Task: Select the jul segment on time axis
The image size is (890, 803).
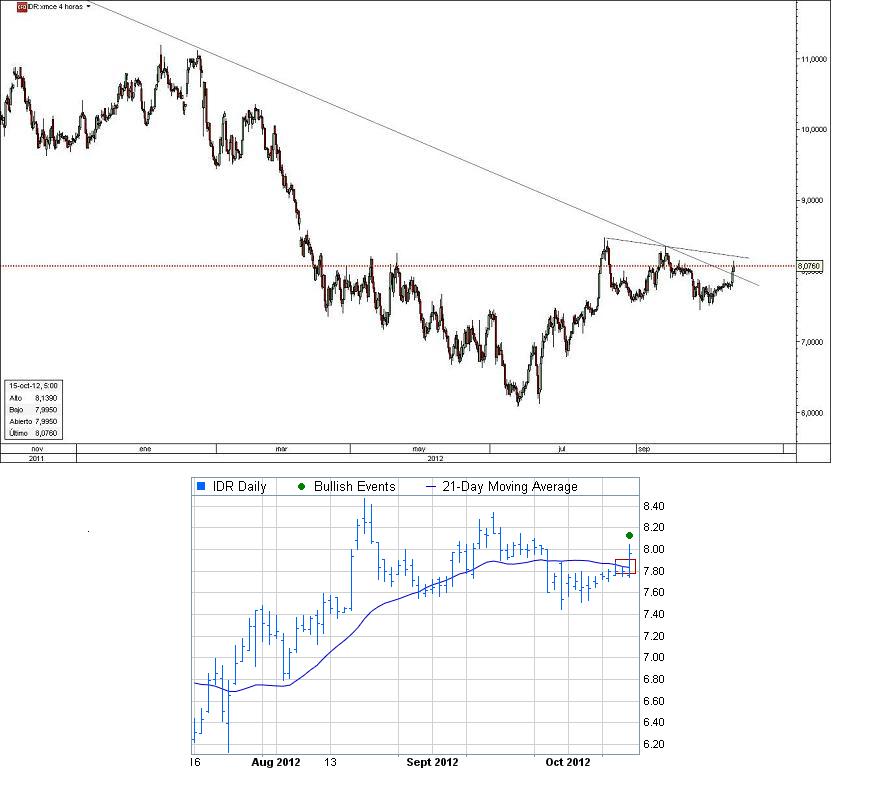Action: point(561,448)
